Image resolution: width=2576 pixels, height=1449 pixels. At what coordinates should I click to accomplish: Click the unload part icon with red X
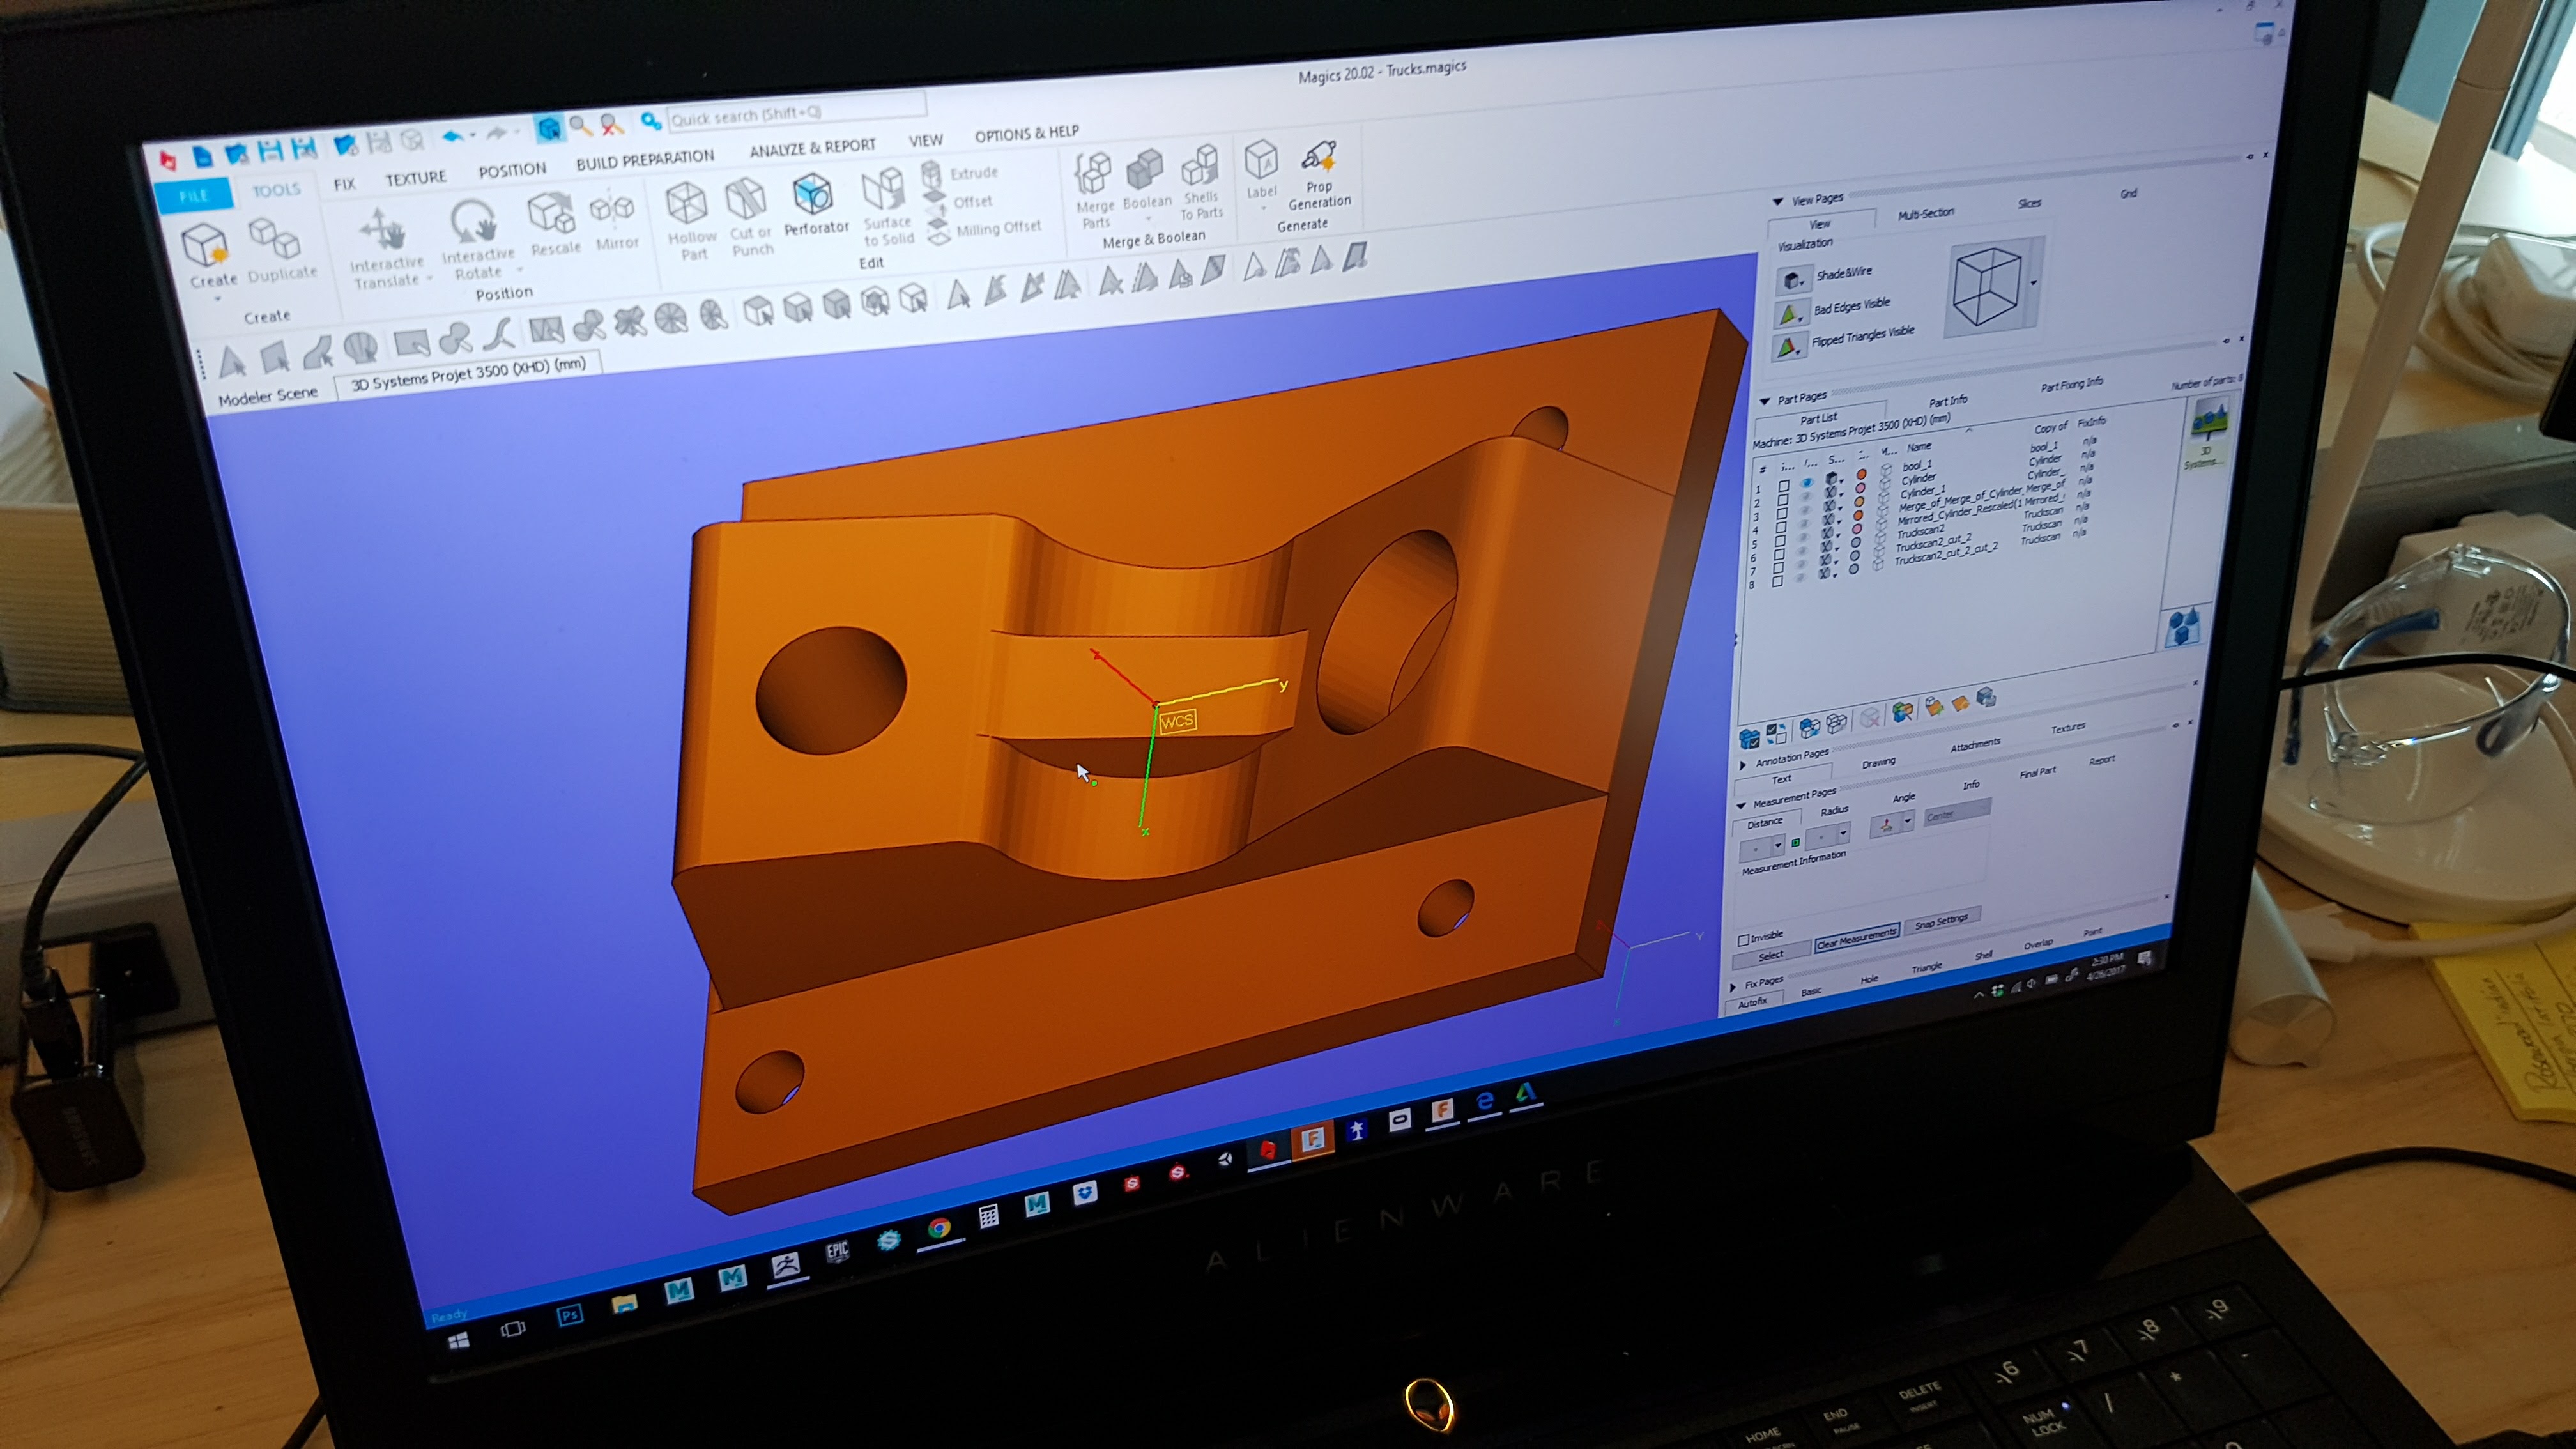[1870, 717]
